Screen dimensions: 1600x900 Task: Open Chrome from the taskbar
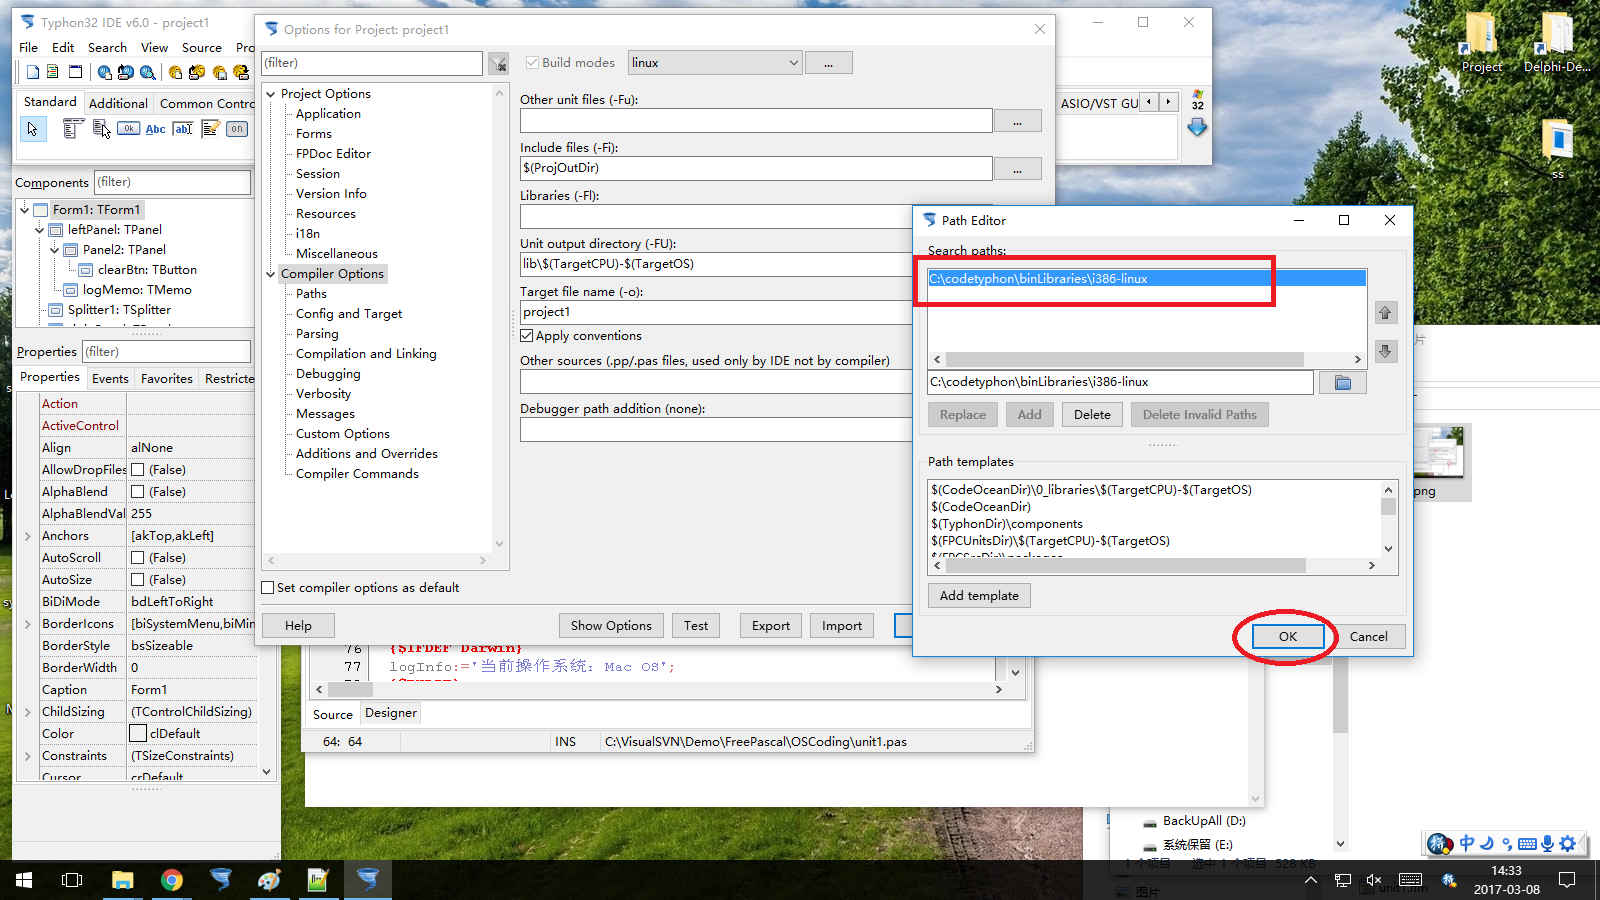pyautogui.click(x=172, y=880)
